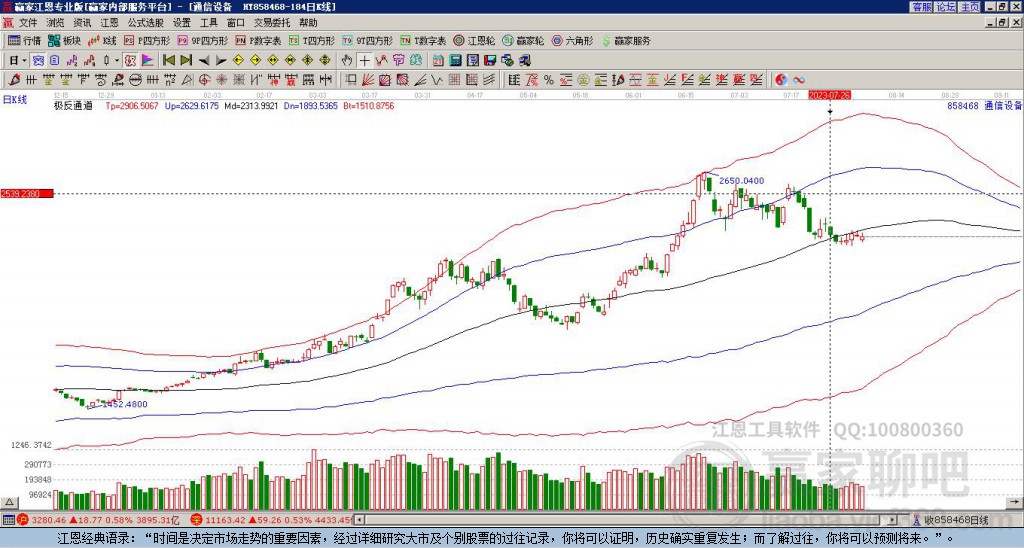Open the 帮助 menu
The height and width of the screenshot is (548, 1024).
[x=308, y=23]
